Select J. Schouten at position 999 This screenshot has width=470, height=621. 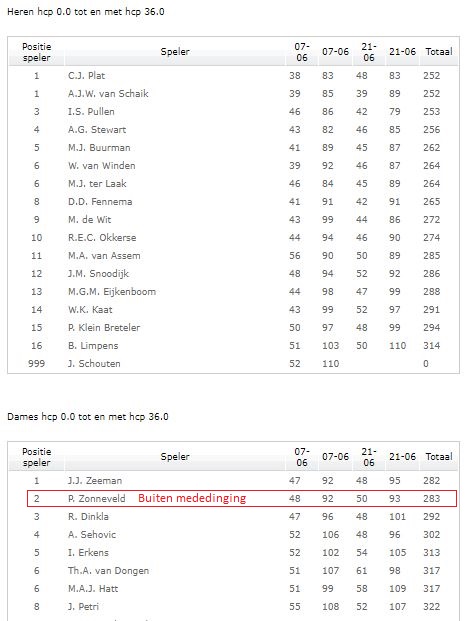point(94,364)
